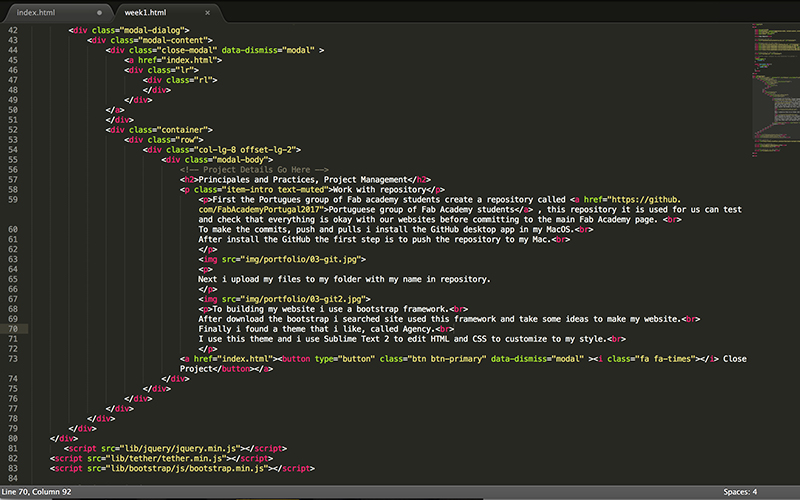
Task: Click "lib/tether/tether.min.js" script path
Action: tap(166, 459)
